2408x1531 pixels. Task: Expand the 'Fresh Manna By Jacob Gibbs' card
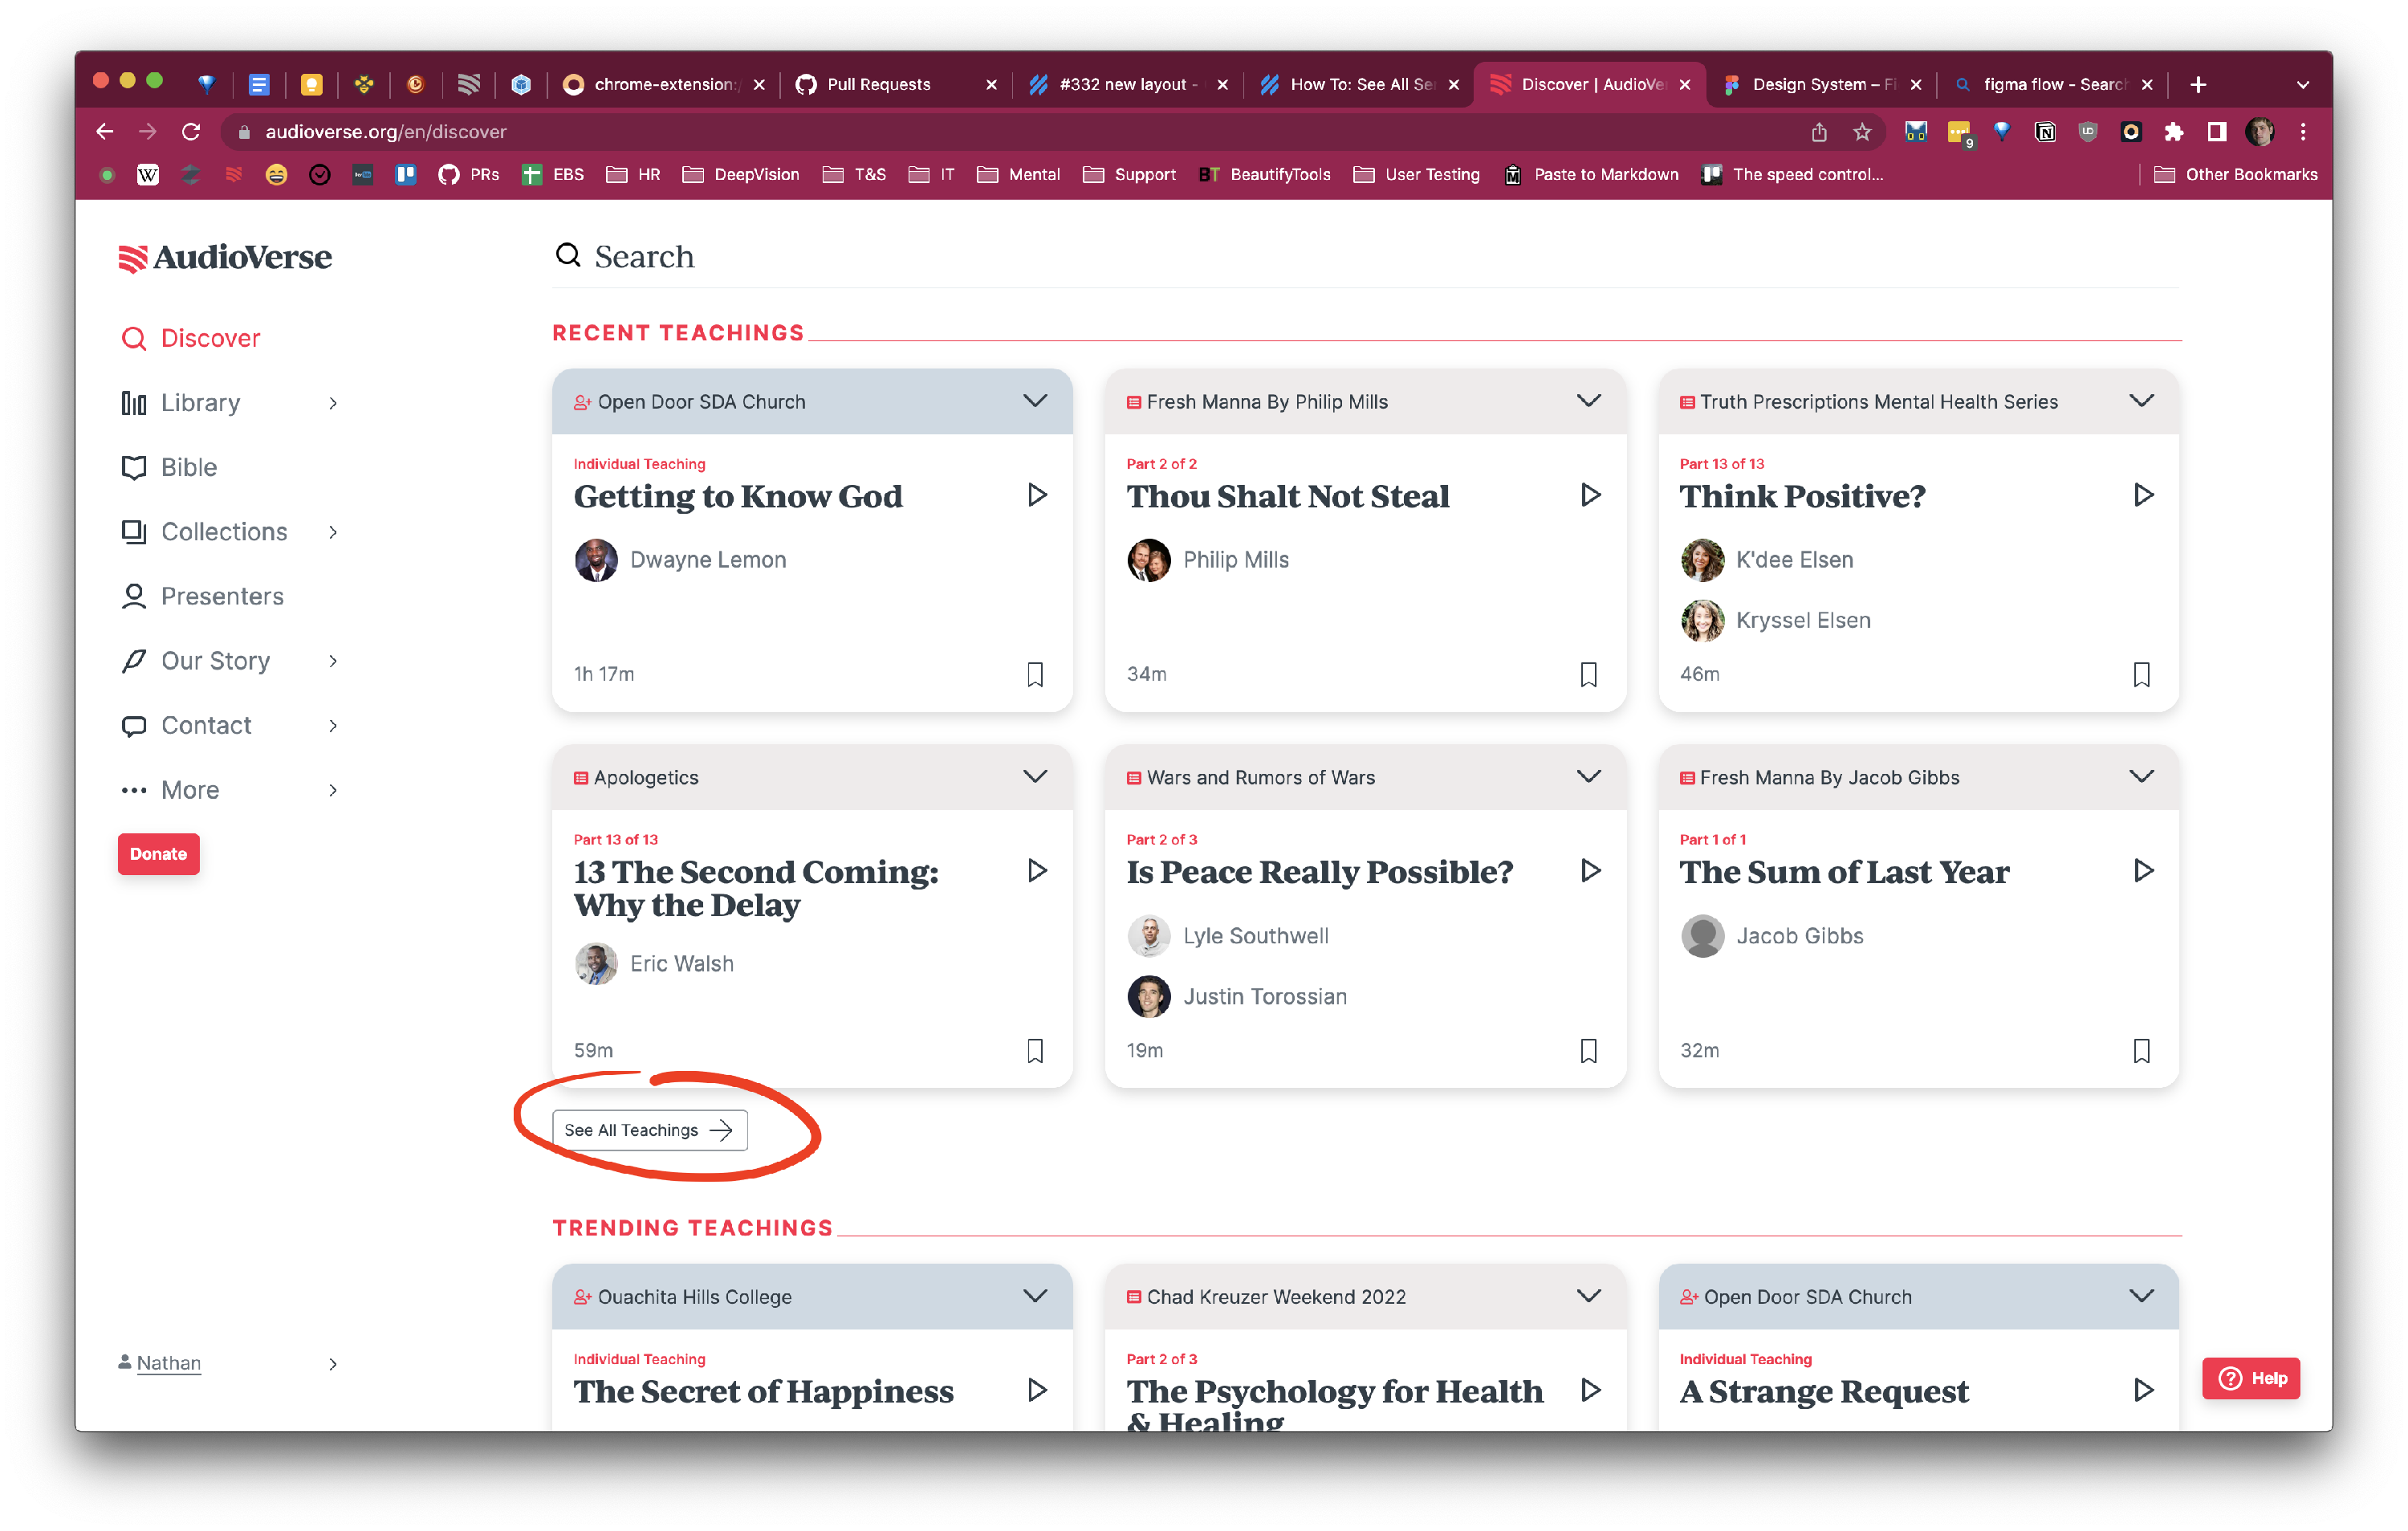pos(2142,777)
